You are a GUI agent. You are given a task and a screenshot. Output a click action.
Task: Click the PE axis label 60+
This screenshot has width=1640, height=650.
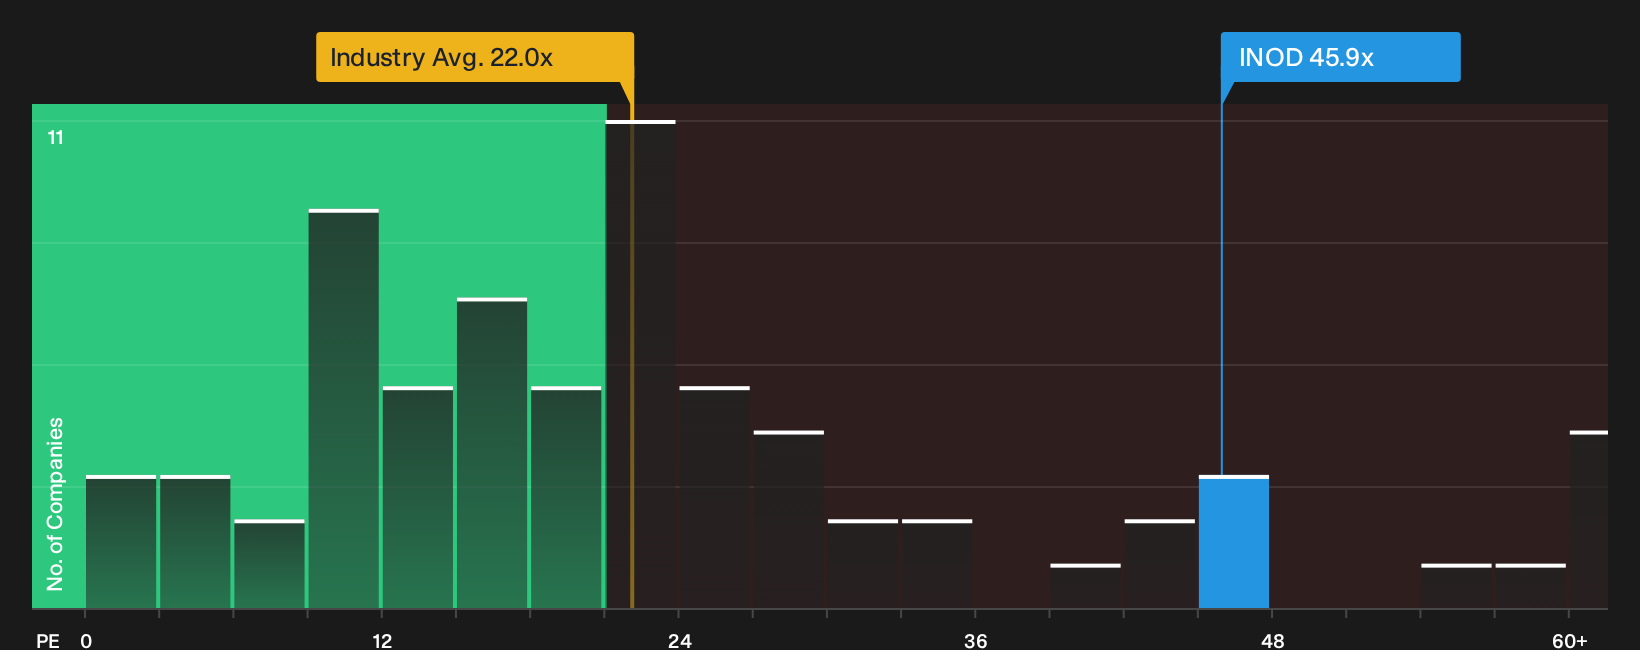pos(1569,640)
